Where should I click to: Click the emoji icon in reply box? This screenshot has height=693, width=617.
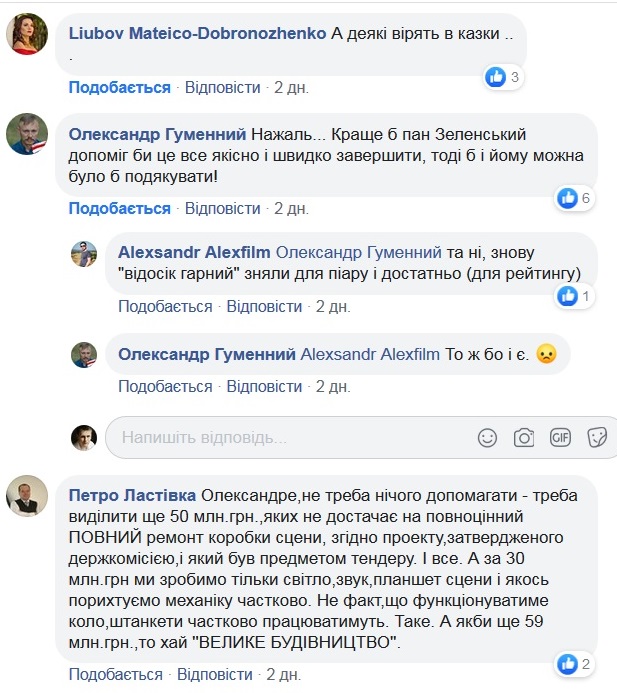point(487,437)
